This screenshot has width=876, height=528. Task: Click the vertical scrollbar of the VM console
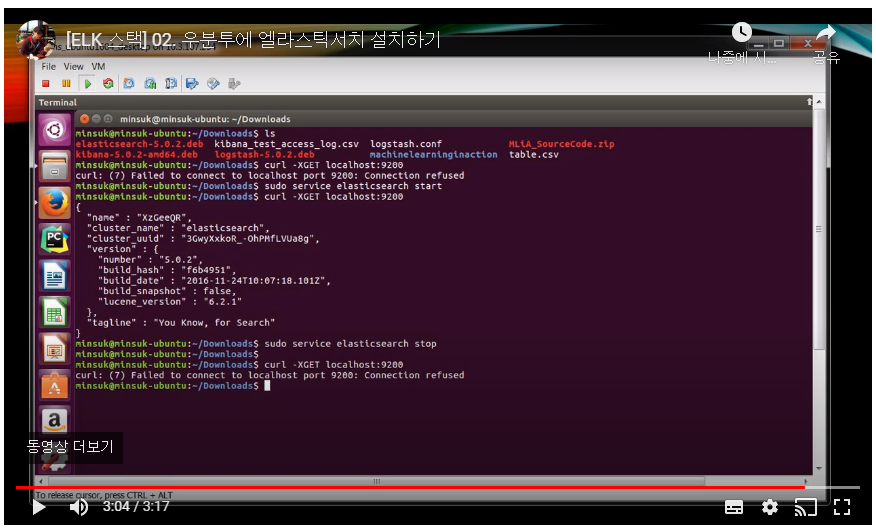pos(819,229)
